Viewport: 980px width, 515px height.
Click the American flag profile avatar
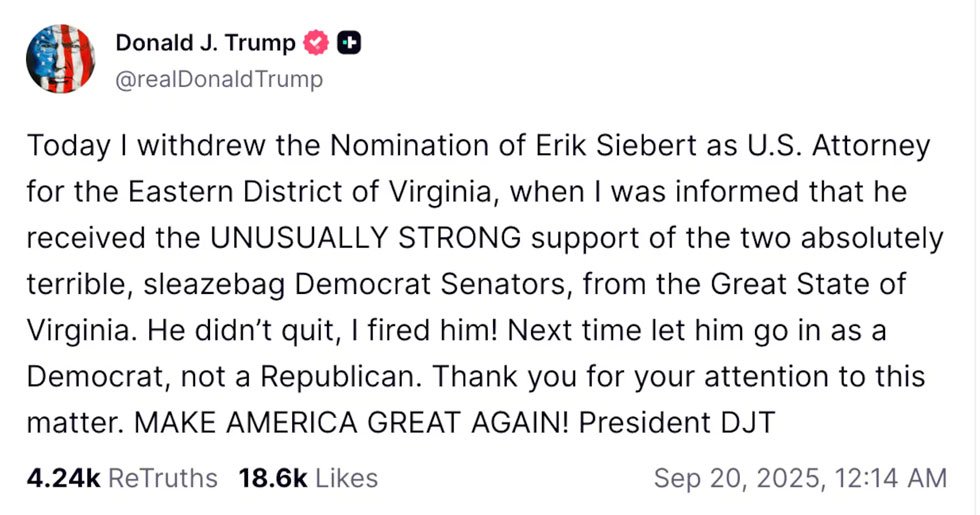pyautogui.click(x=60, y=59)
